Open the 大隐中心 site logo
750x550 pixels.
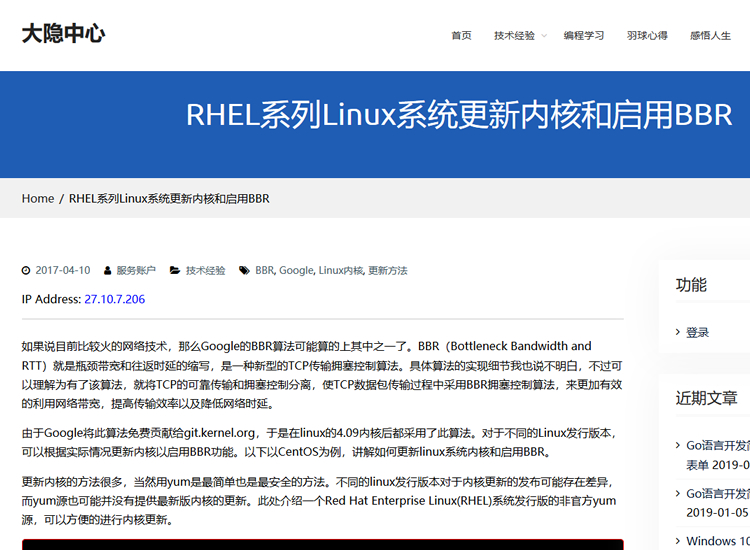[x=63, y=33]
